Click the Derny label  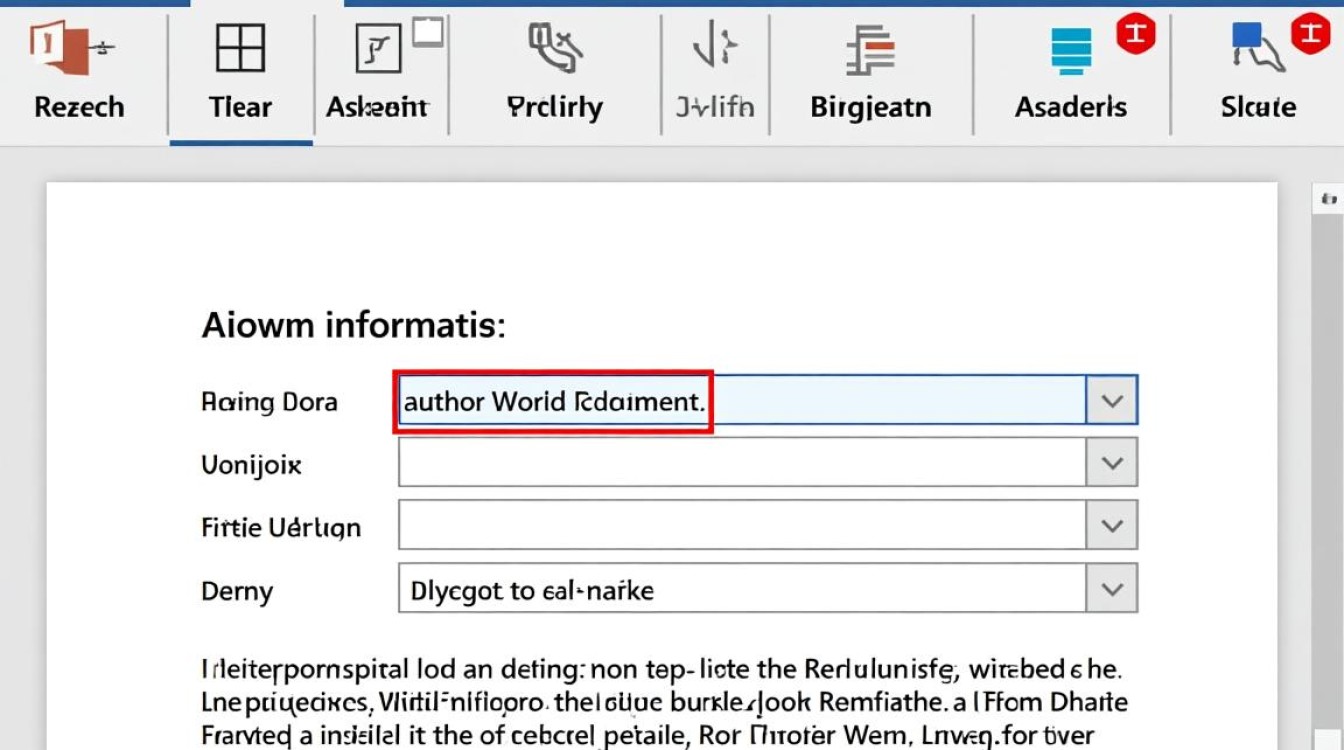click(237, 591)
